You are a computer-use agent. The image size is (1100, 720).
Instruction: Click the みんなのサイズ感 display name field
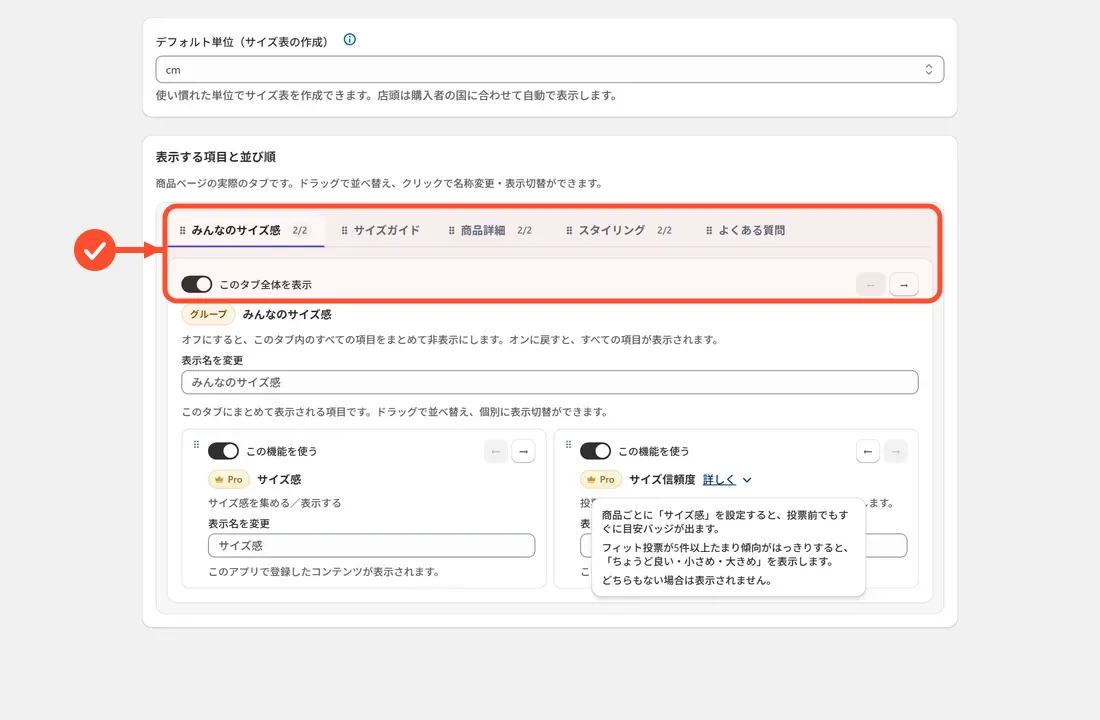[549, 382]
